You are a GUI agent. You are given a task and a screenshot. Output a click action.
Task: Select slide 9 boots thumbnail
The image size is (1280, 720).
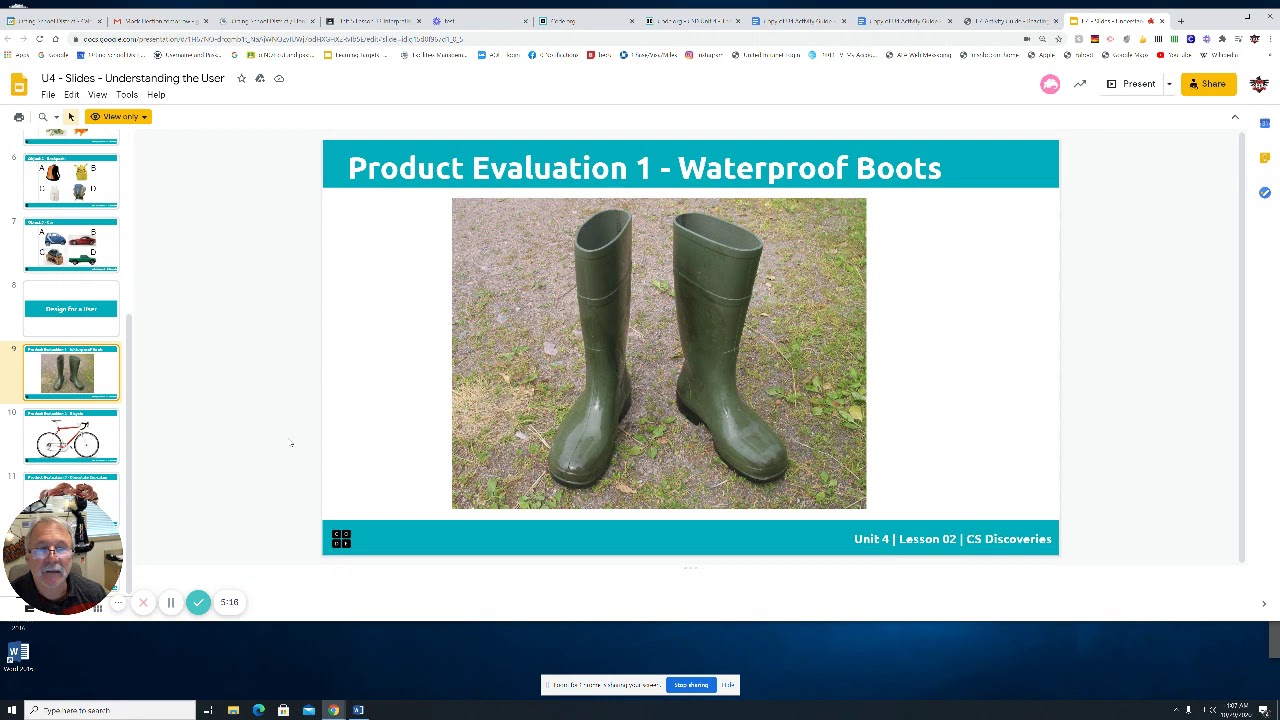click(x=71, y=372)
